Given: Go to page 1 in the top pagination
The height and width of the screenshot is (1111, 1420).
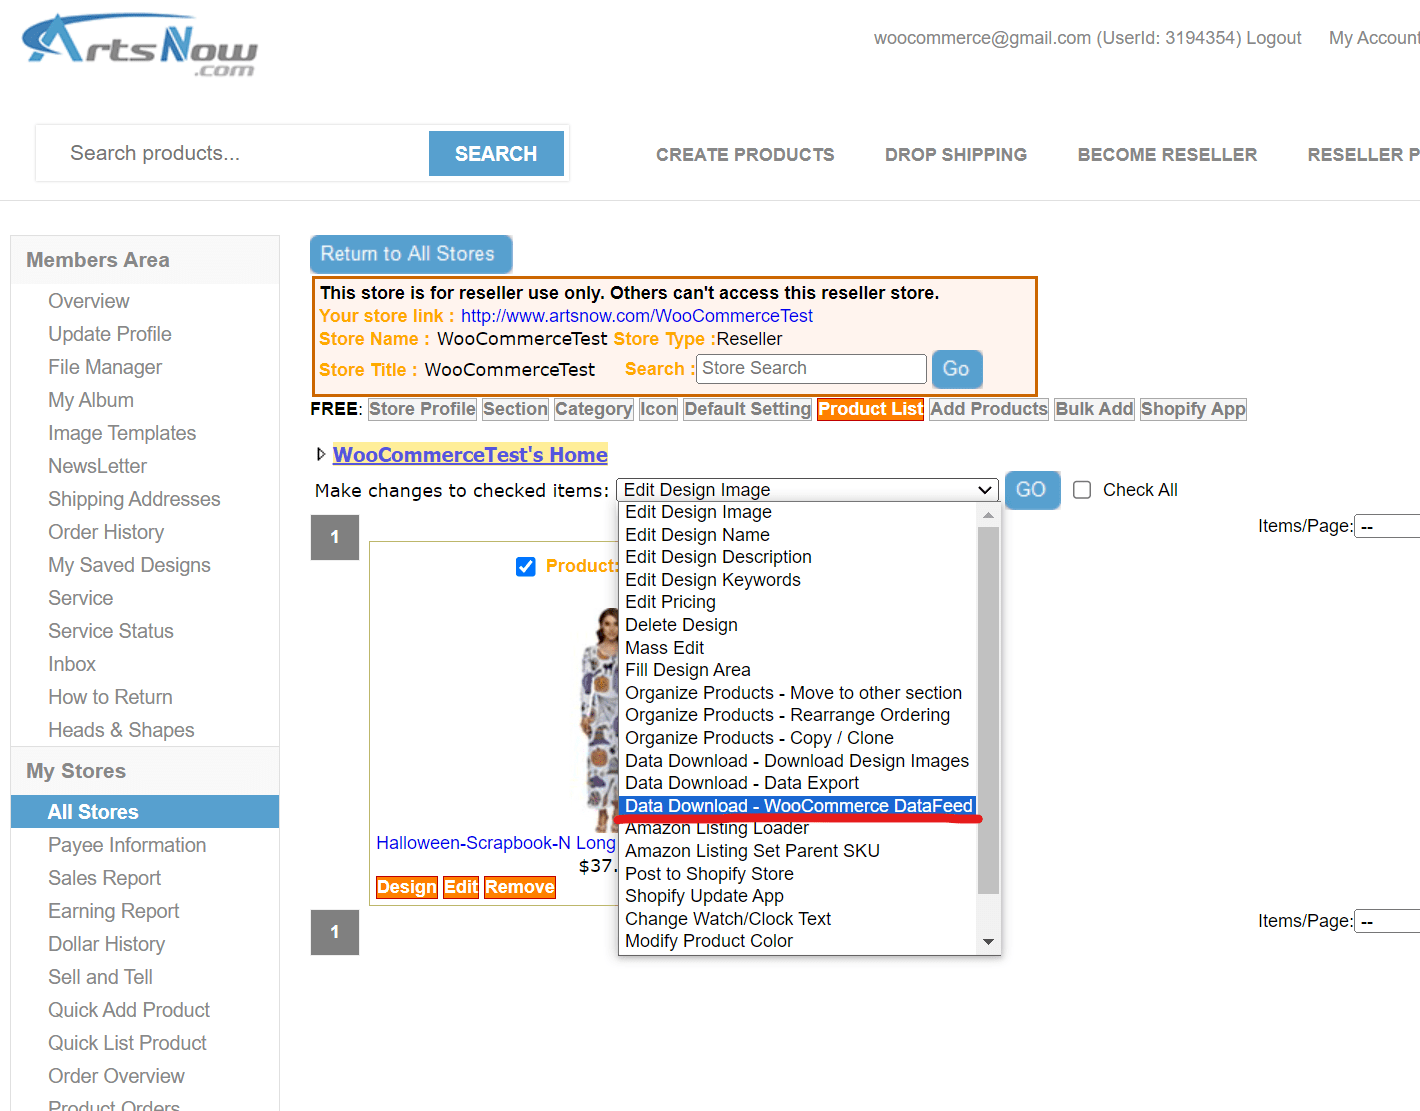Looking at the screenshot, I should tap(335, 537).
